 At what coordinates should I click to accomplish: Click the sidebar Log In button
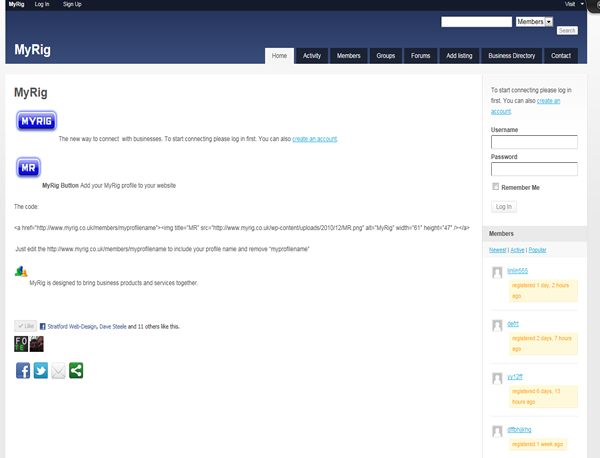[504, 207]
